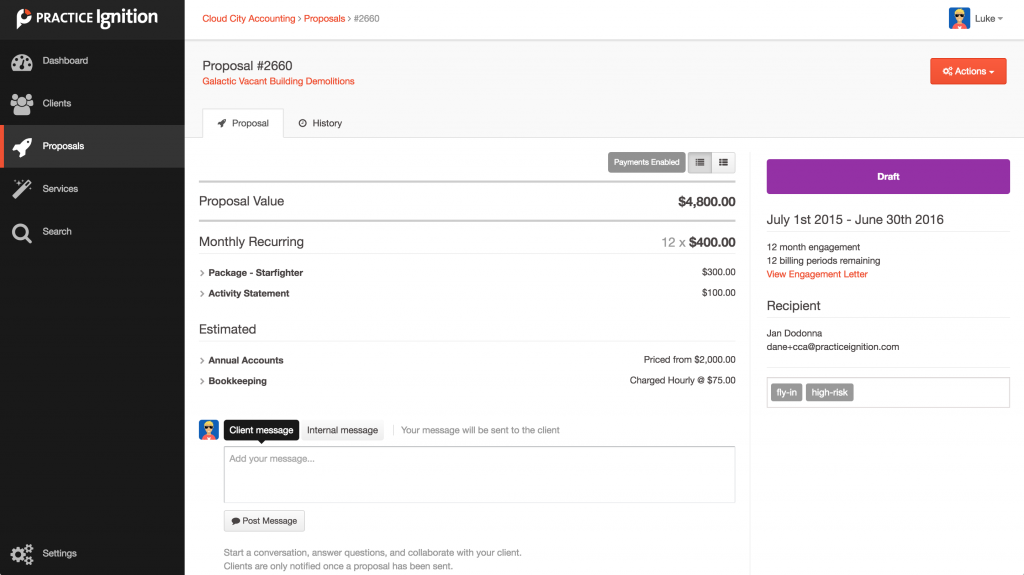Click into the Add your message text box

coord(479,474)
